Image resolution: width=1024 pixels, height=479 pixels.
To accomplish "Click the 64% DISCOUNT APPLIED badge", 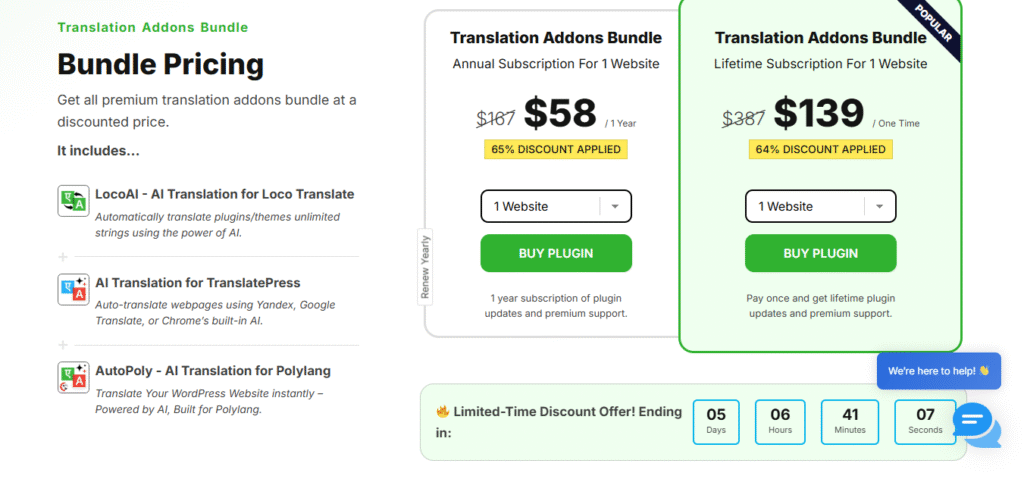I will pos(820,149).
